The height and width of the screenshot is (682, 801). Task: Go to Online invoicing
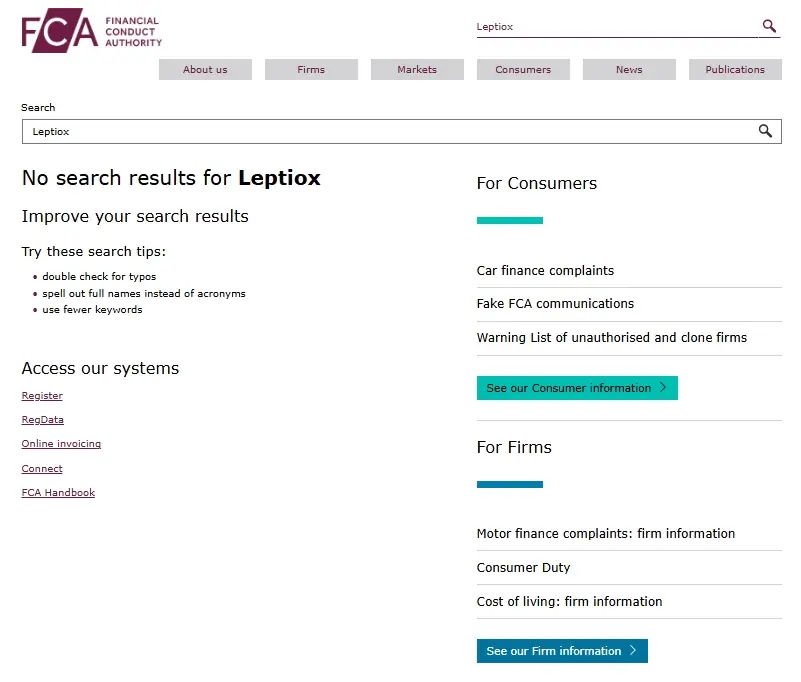click(61, 444)
